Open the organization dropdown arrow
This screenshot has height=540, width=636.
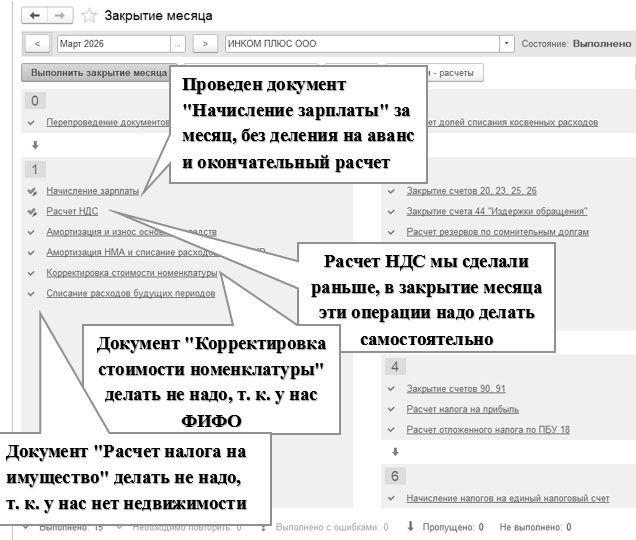pyautogui.click(x=507, y=44)
